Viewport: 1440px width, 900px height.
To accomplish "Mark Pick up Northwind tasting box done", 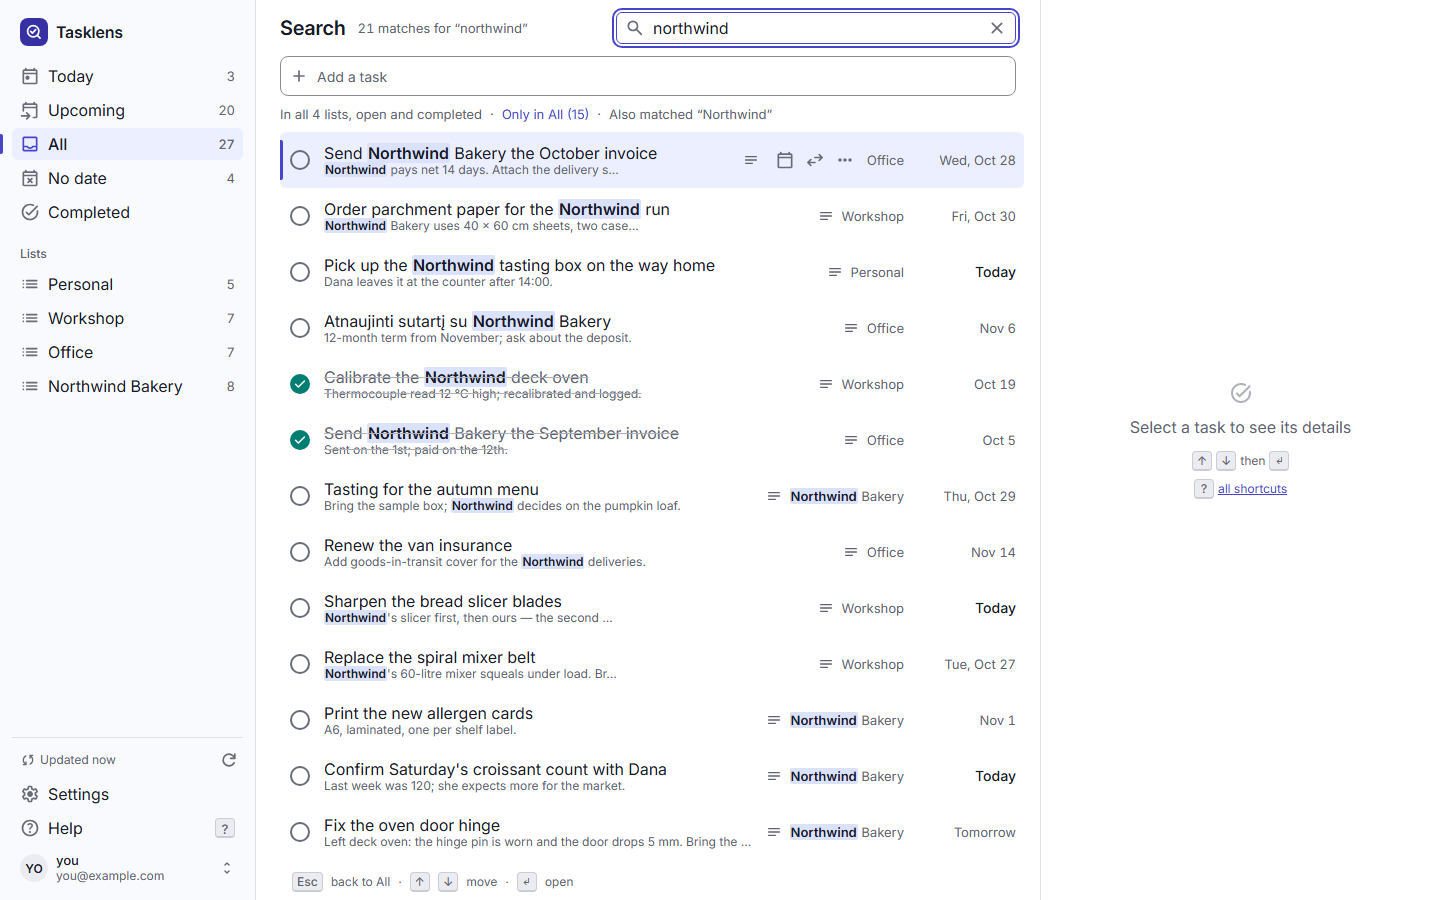I will click(300, 272).
